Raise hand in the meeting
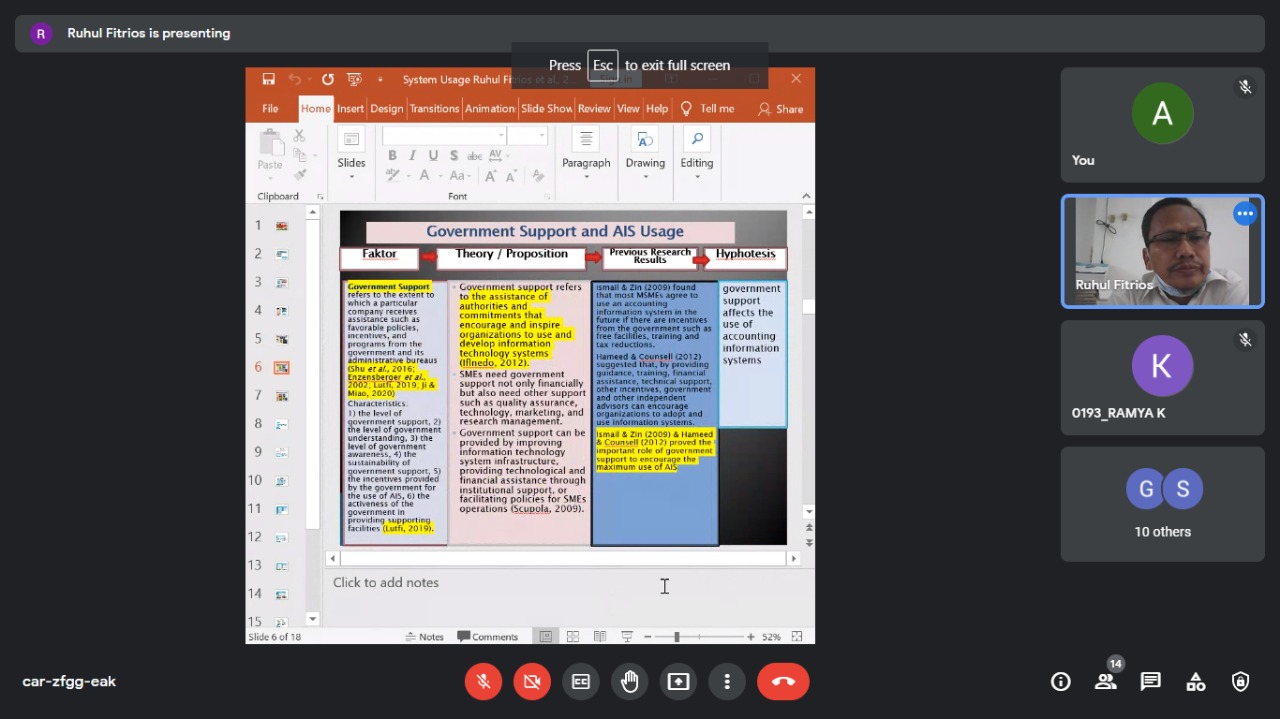The height and width of the screenshot is (719, 1280). coord(630,682)
